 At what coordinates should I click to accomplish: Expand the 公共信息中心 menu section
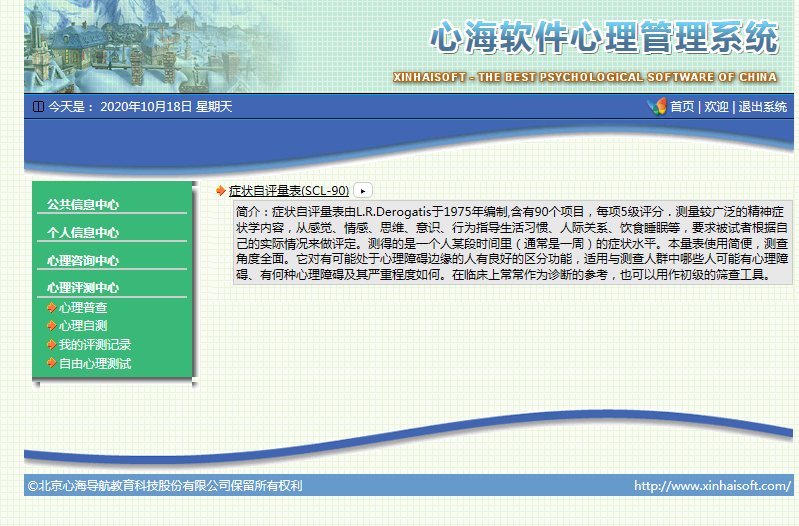83,204
